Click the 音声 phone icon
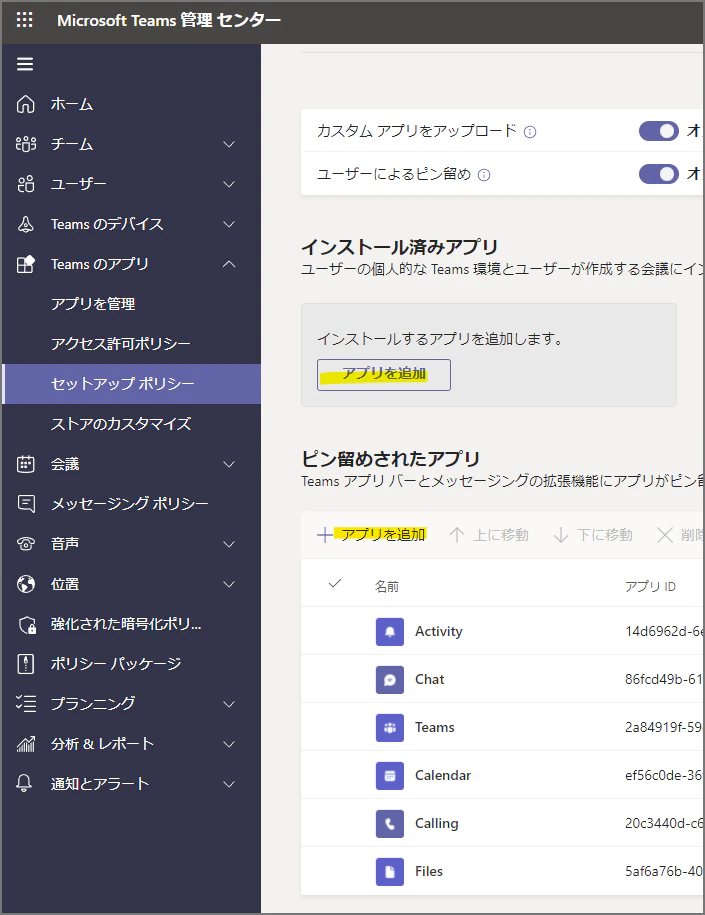 (x=25, y=544)
